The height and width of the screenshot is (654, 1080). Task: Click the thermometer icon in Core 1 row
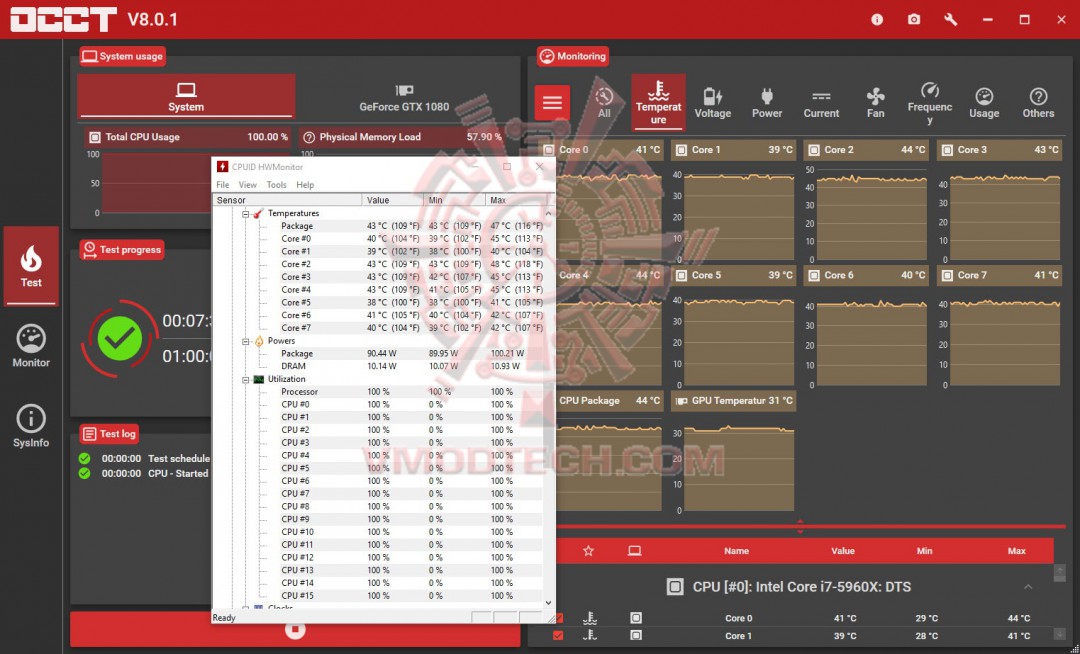[x=590, y=635]
